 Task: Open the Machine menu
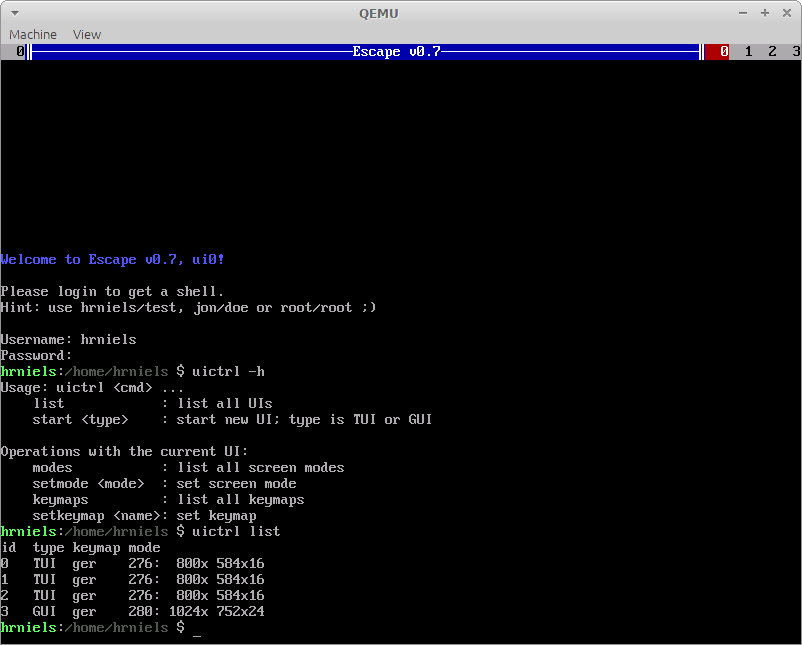point(33,34)
